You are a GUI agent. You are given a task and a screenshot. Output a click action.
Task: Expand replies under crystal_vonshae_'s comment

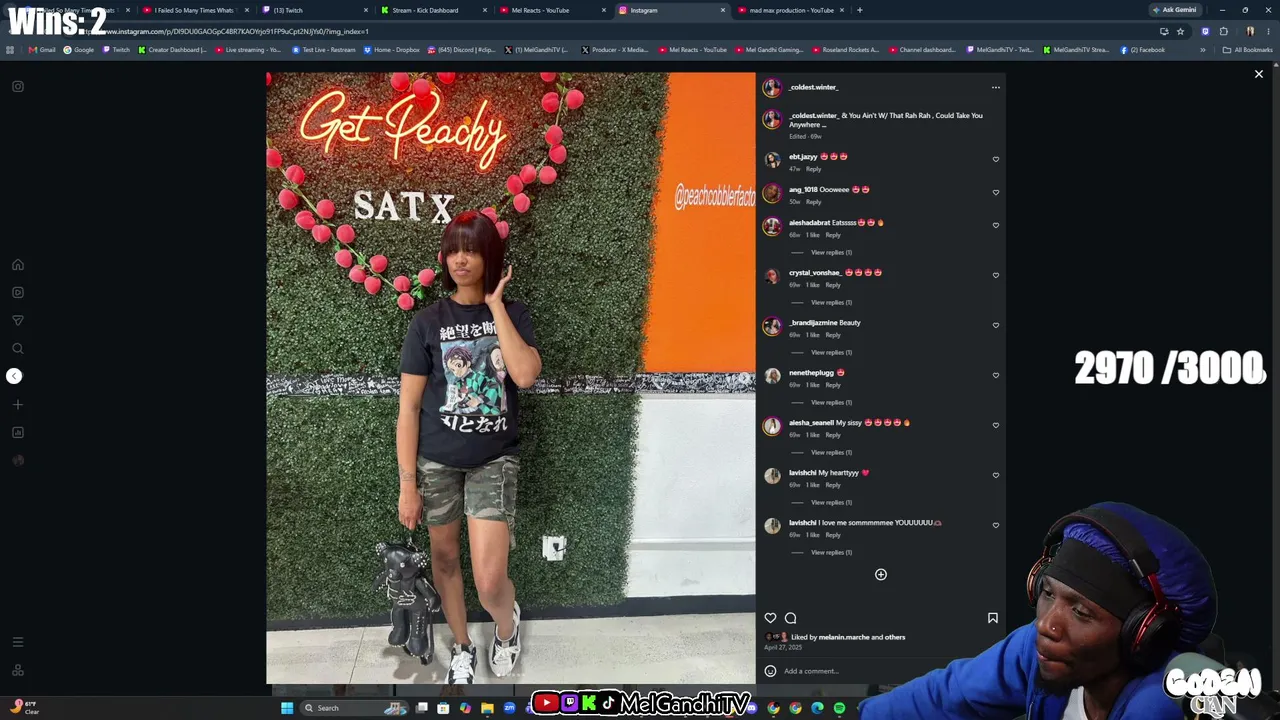831,302
